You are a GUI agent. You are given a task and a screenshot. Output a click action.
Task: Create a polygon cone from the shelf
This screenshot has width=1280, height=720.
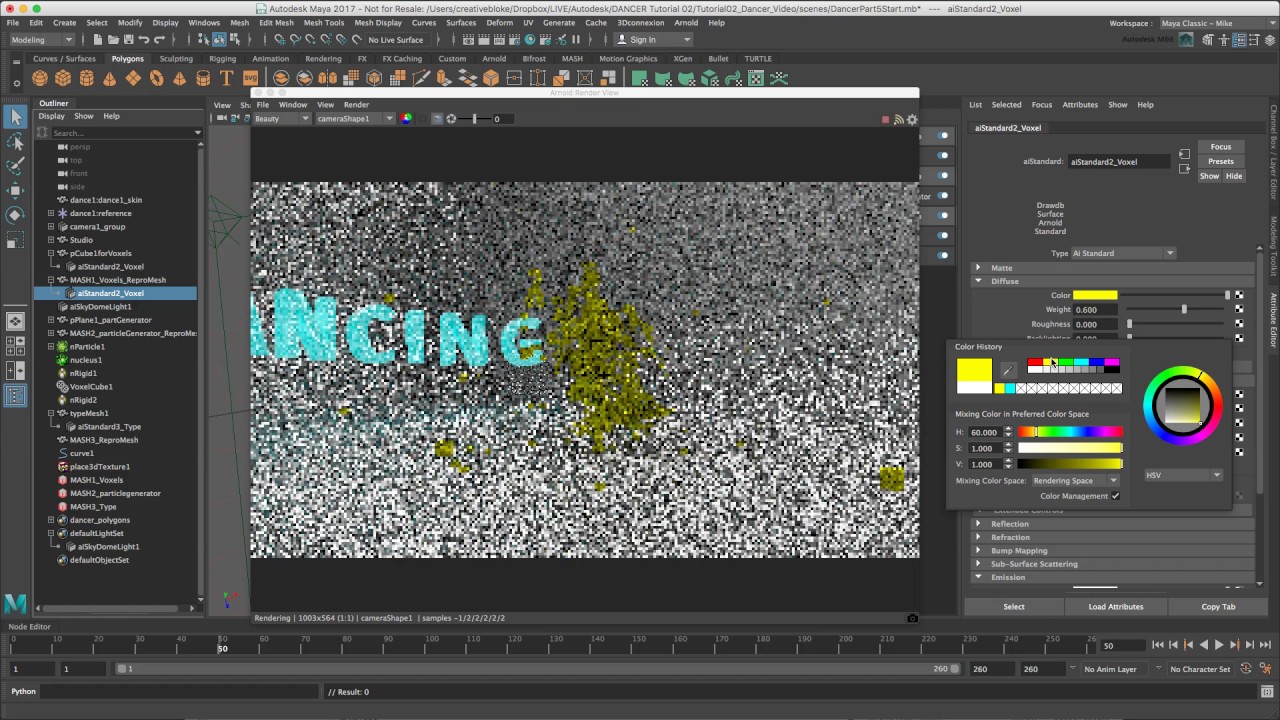pos(109,78)
